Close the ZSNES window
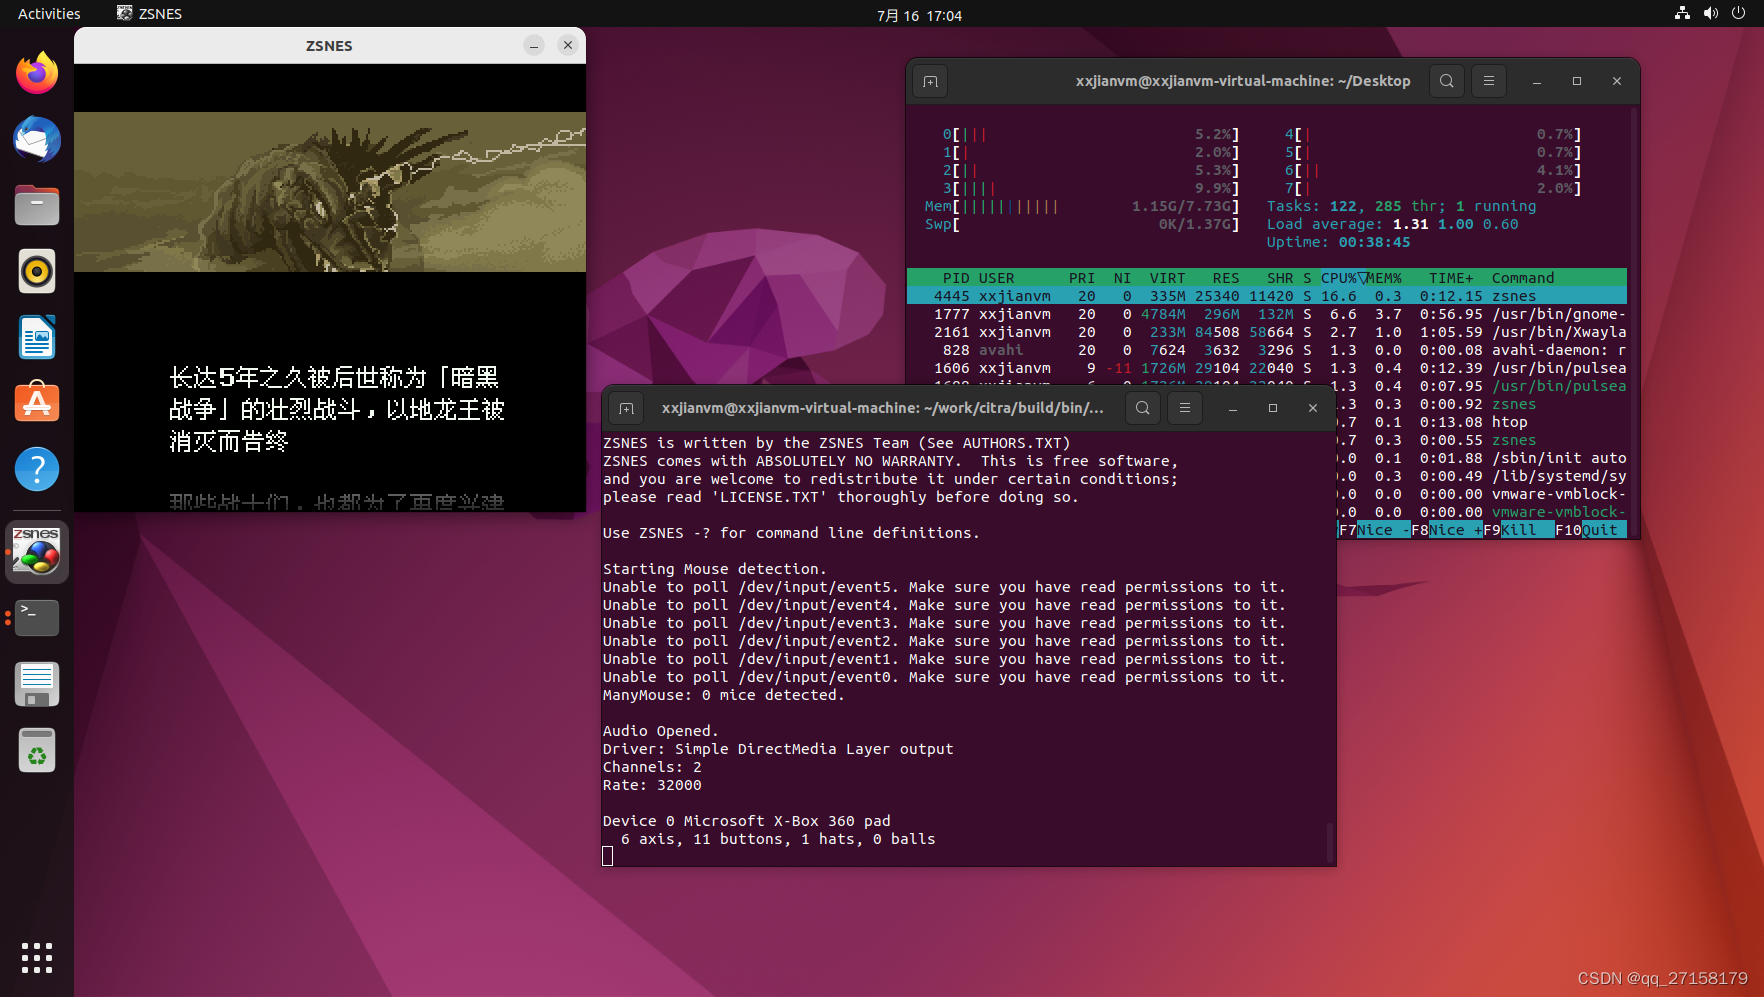 pyautogui.click(x=568, y=46)
